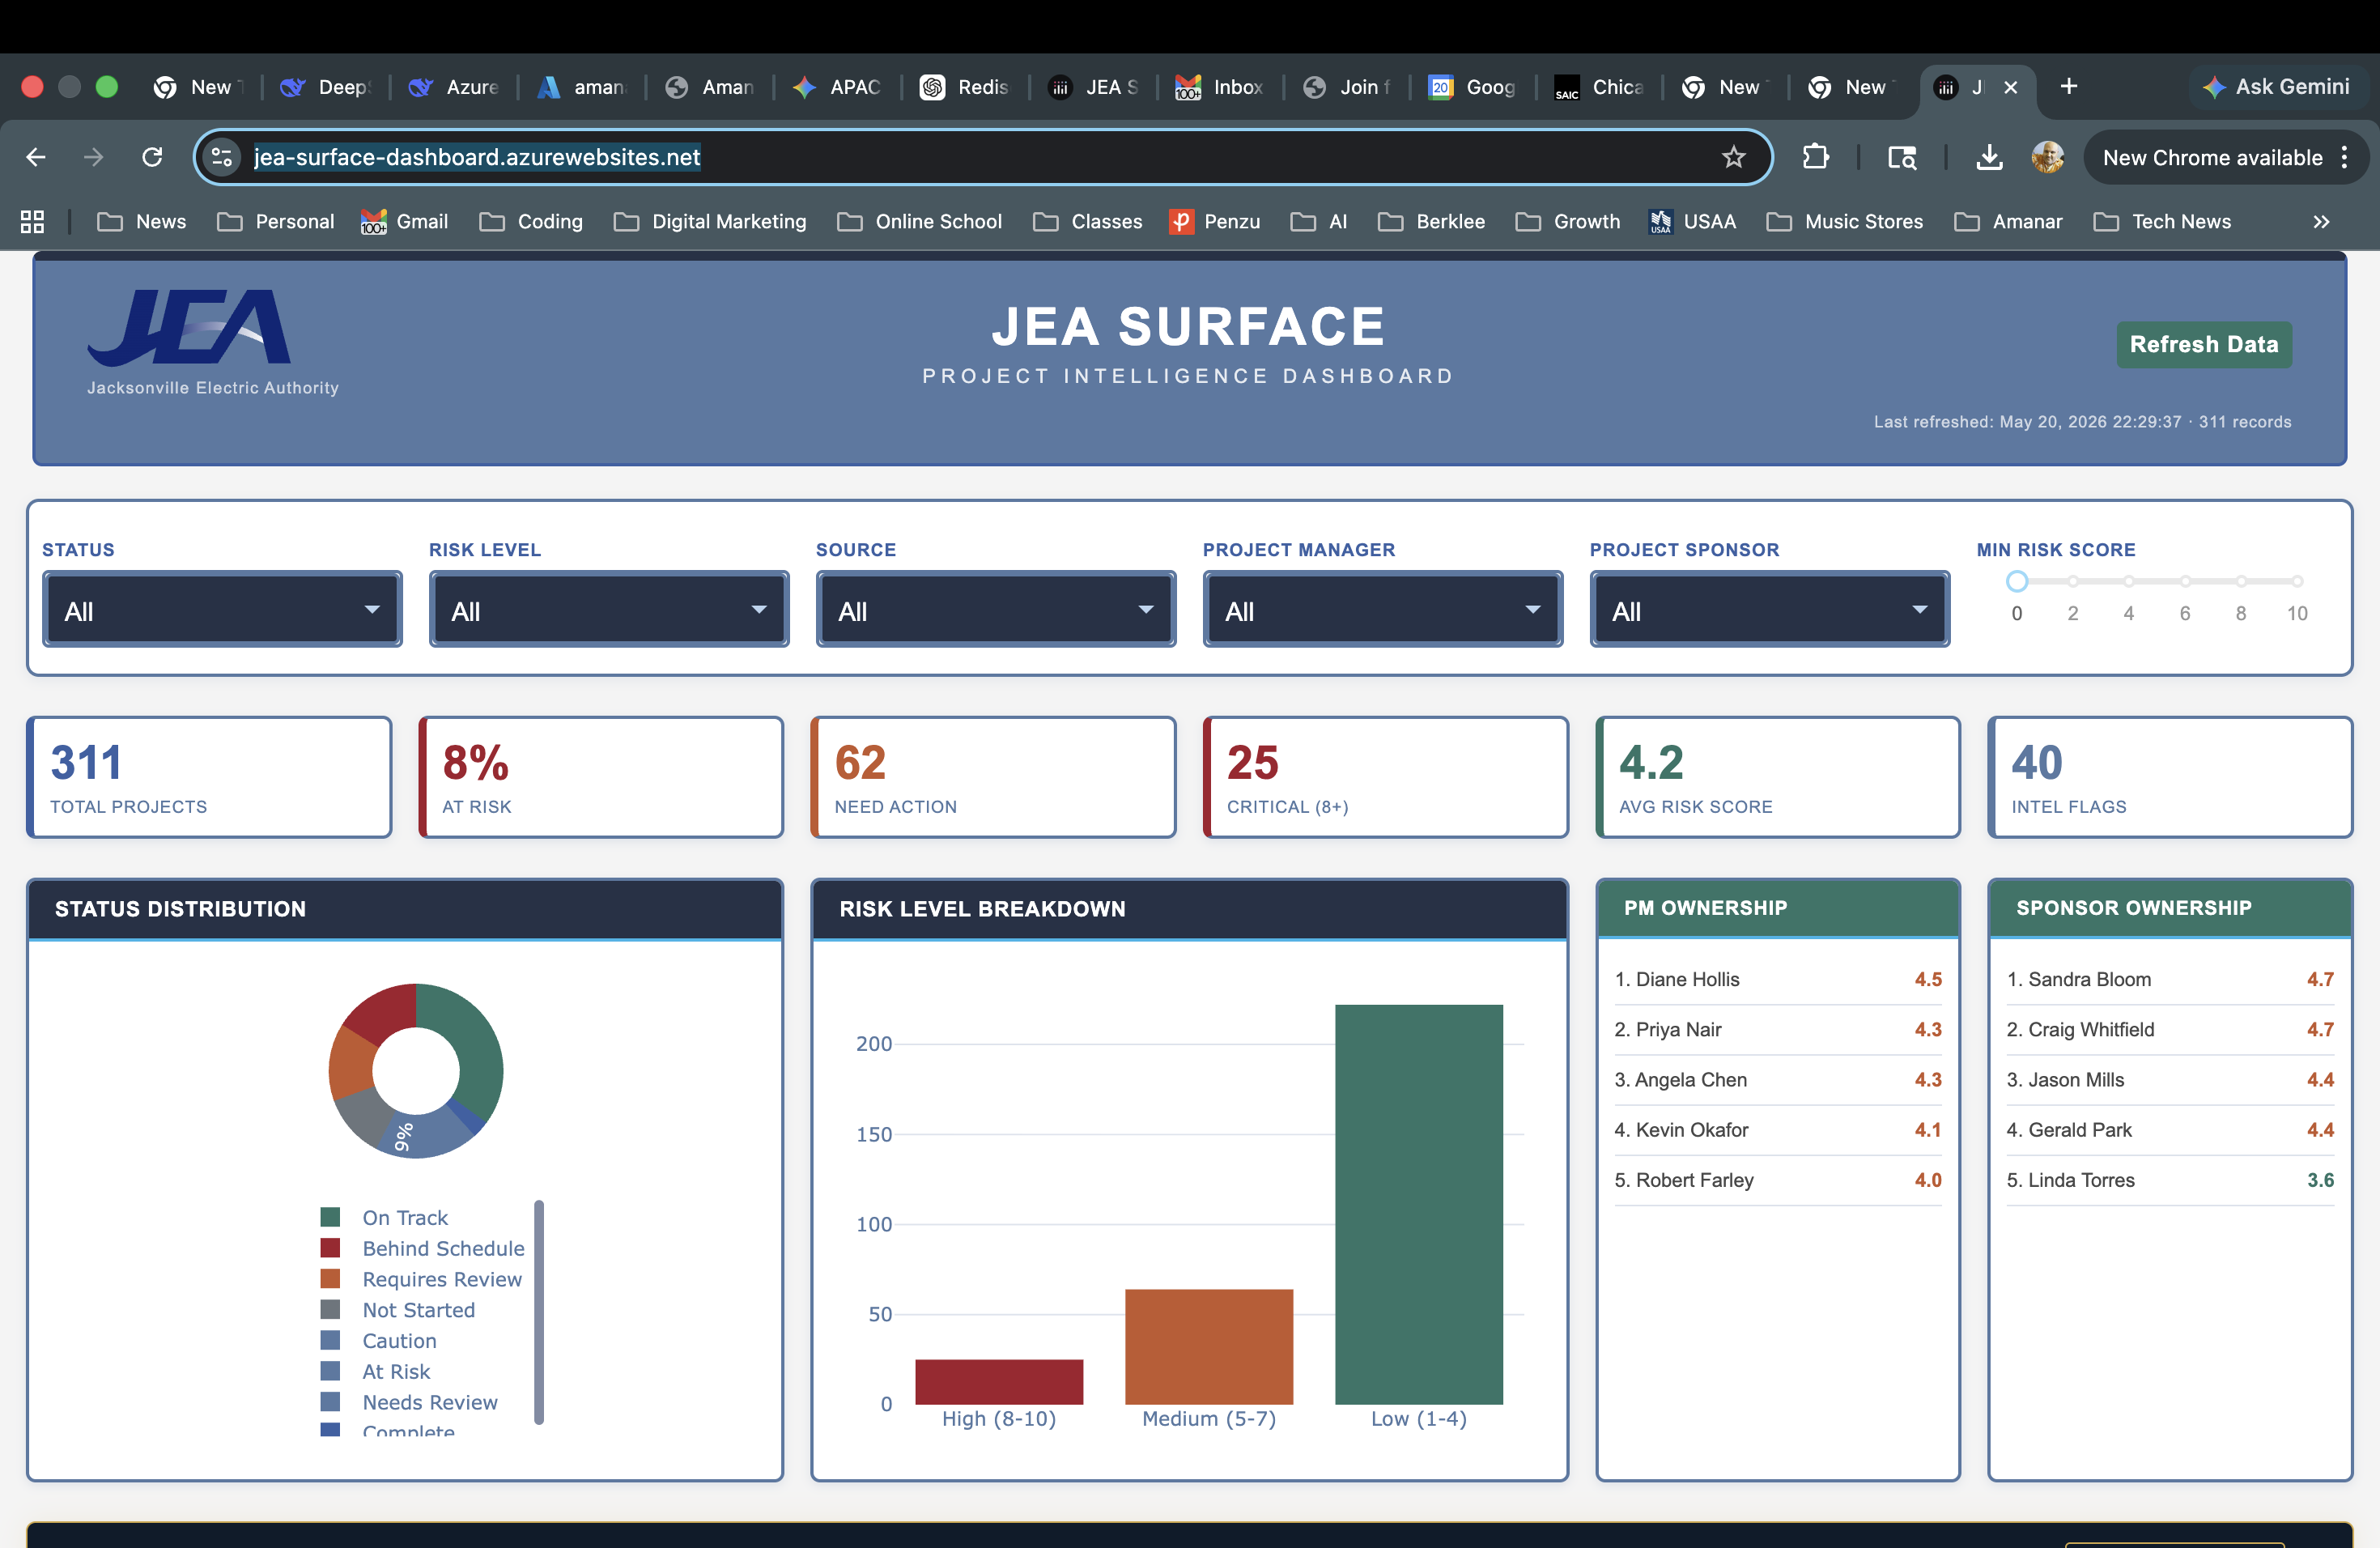The width and height of the screenshot is (2380, 1548).
Task: Open the Risk Level filter dropdown
Action: pyautogui.click(x=609, y=609)
